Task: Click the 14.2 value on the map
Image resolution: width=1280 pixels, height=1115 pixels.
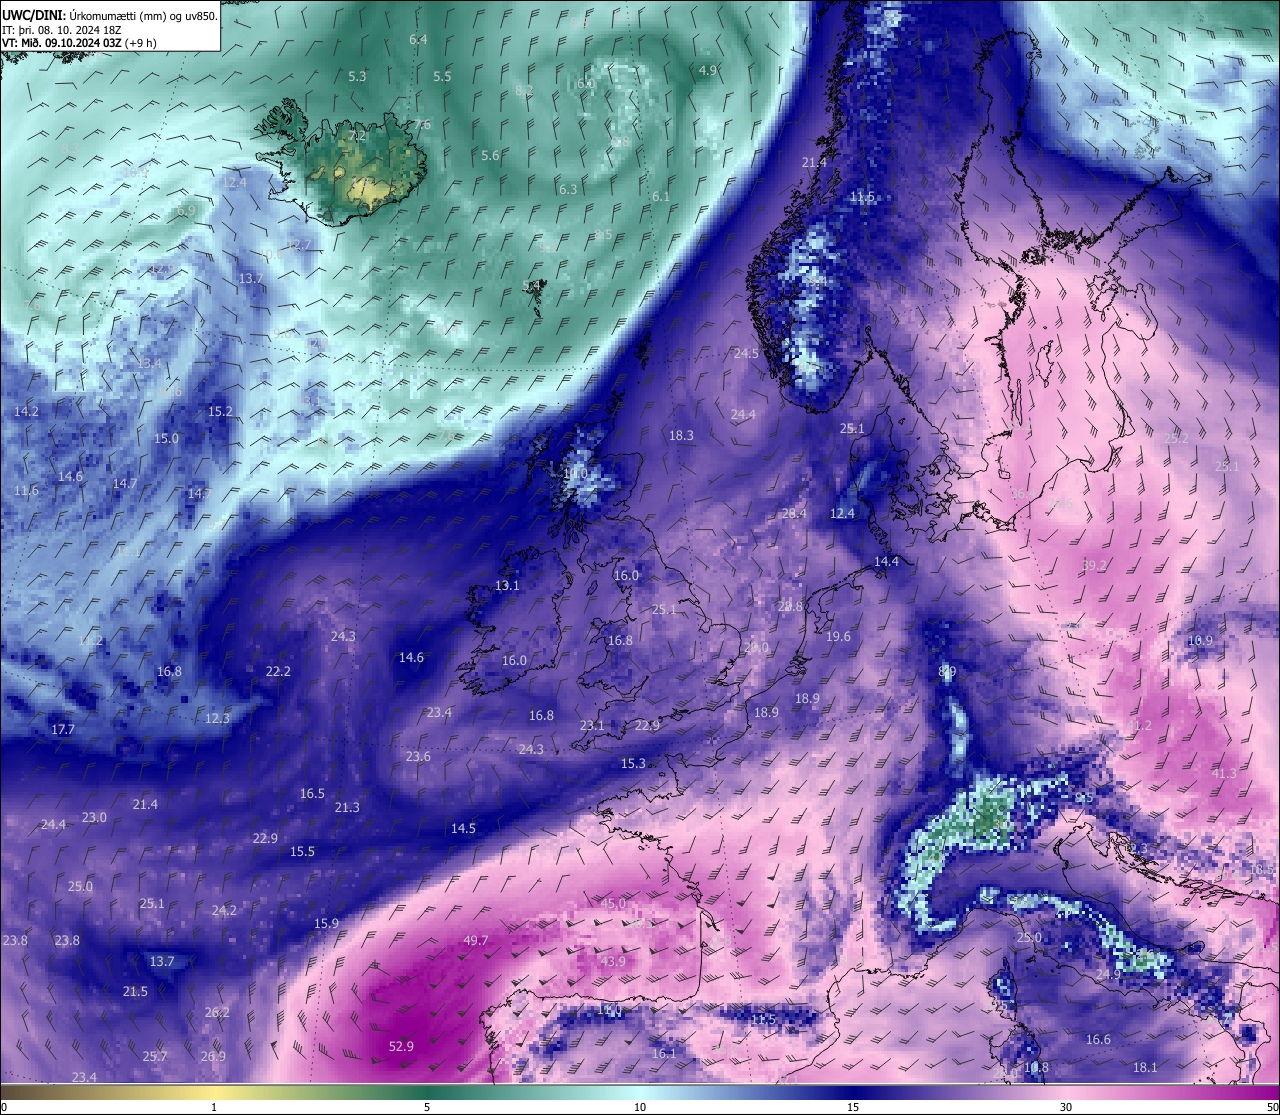Action: pos(26,411)
